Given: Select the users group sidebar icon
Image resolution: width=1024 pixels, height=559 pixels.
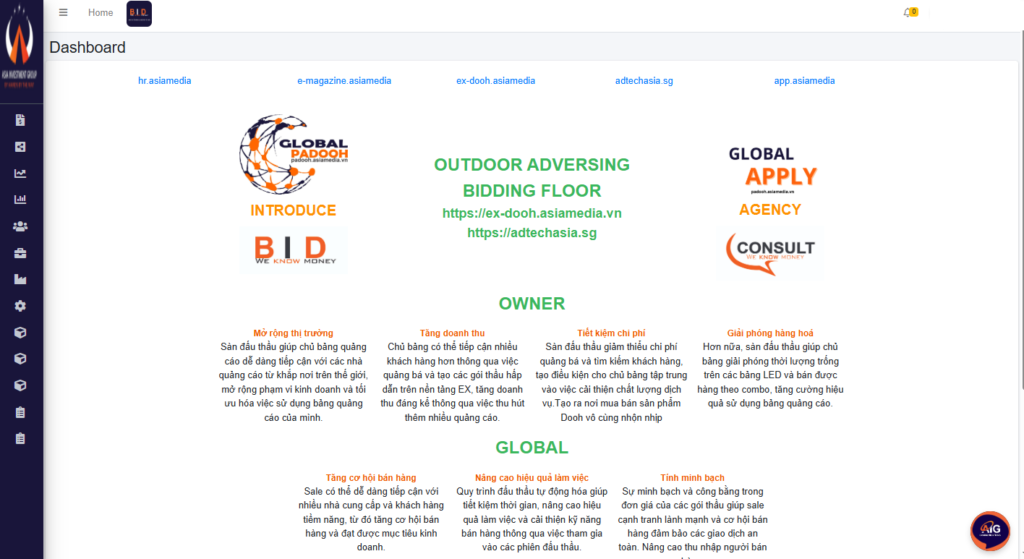Looking at the screenshot, I should click(x=20, y=226).
